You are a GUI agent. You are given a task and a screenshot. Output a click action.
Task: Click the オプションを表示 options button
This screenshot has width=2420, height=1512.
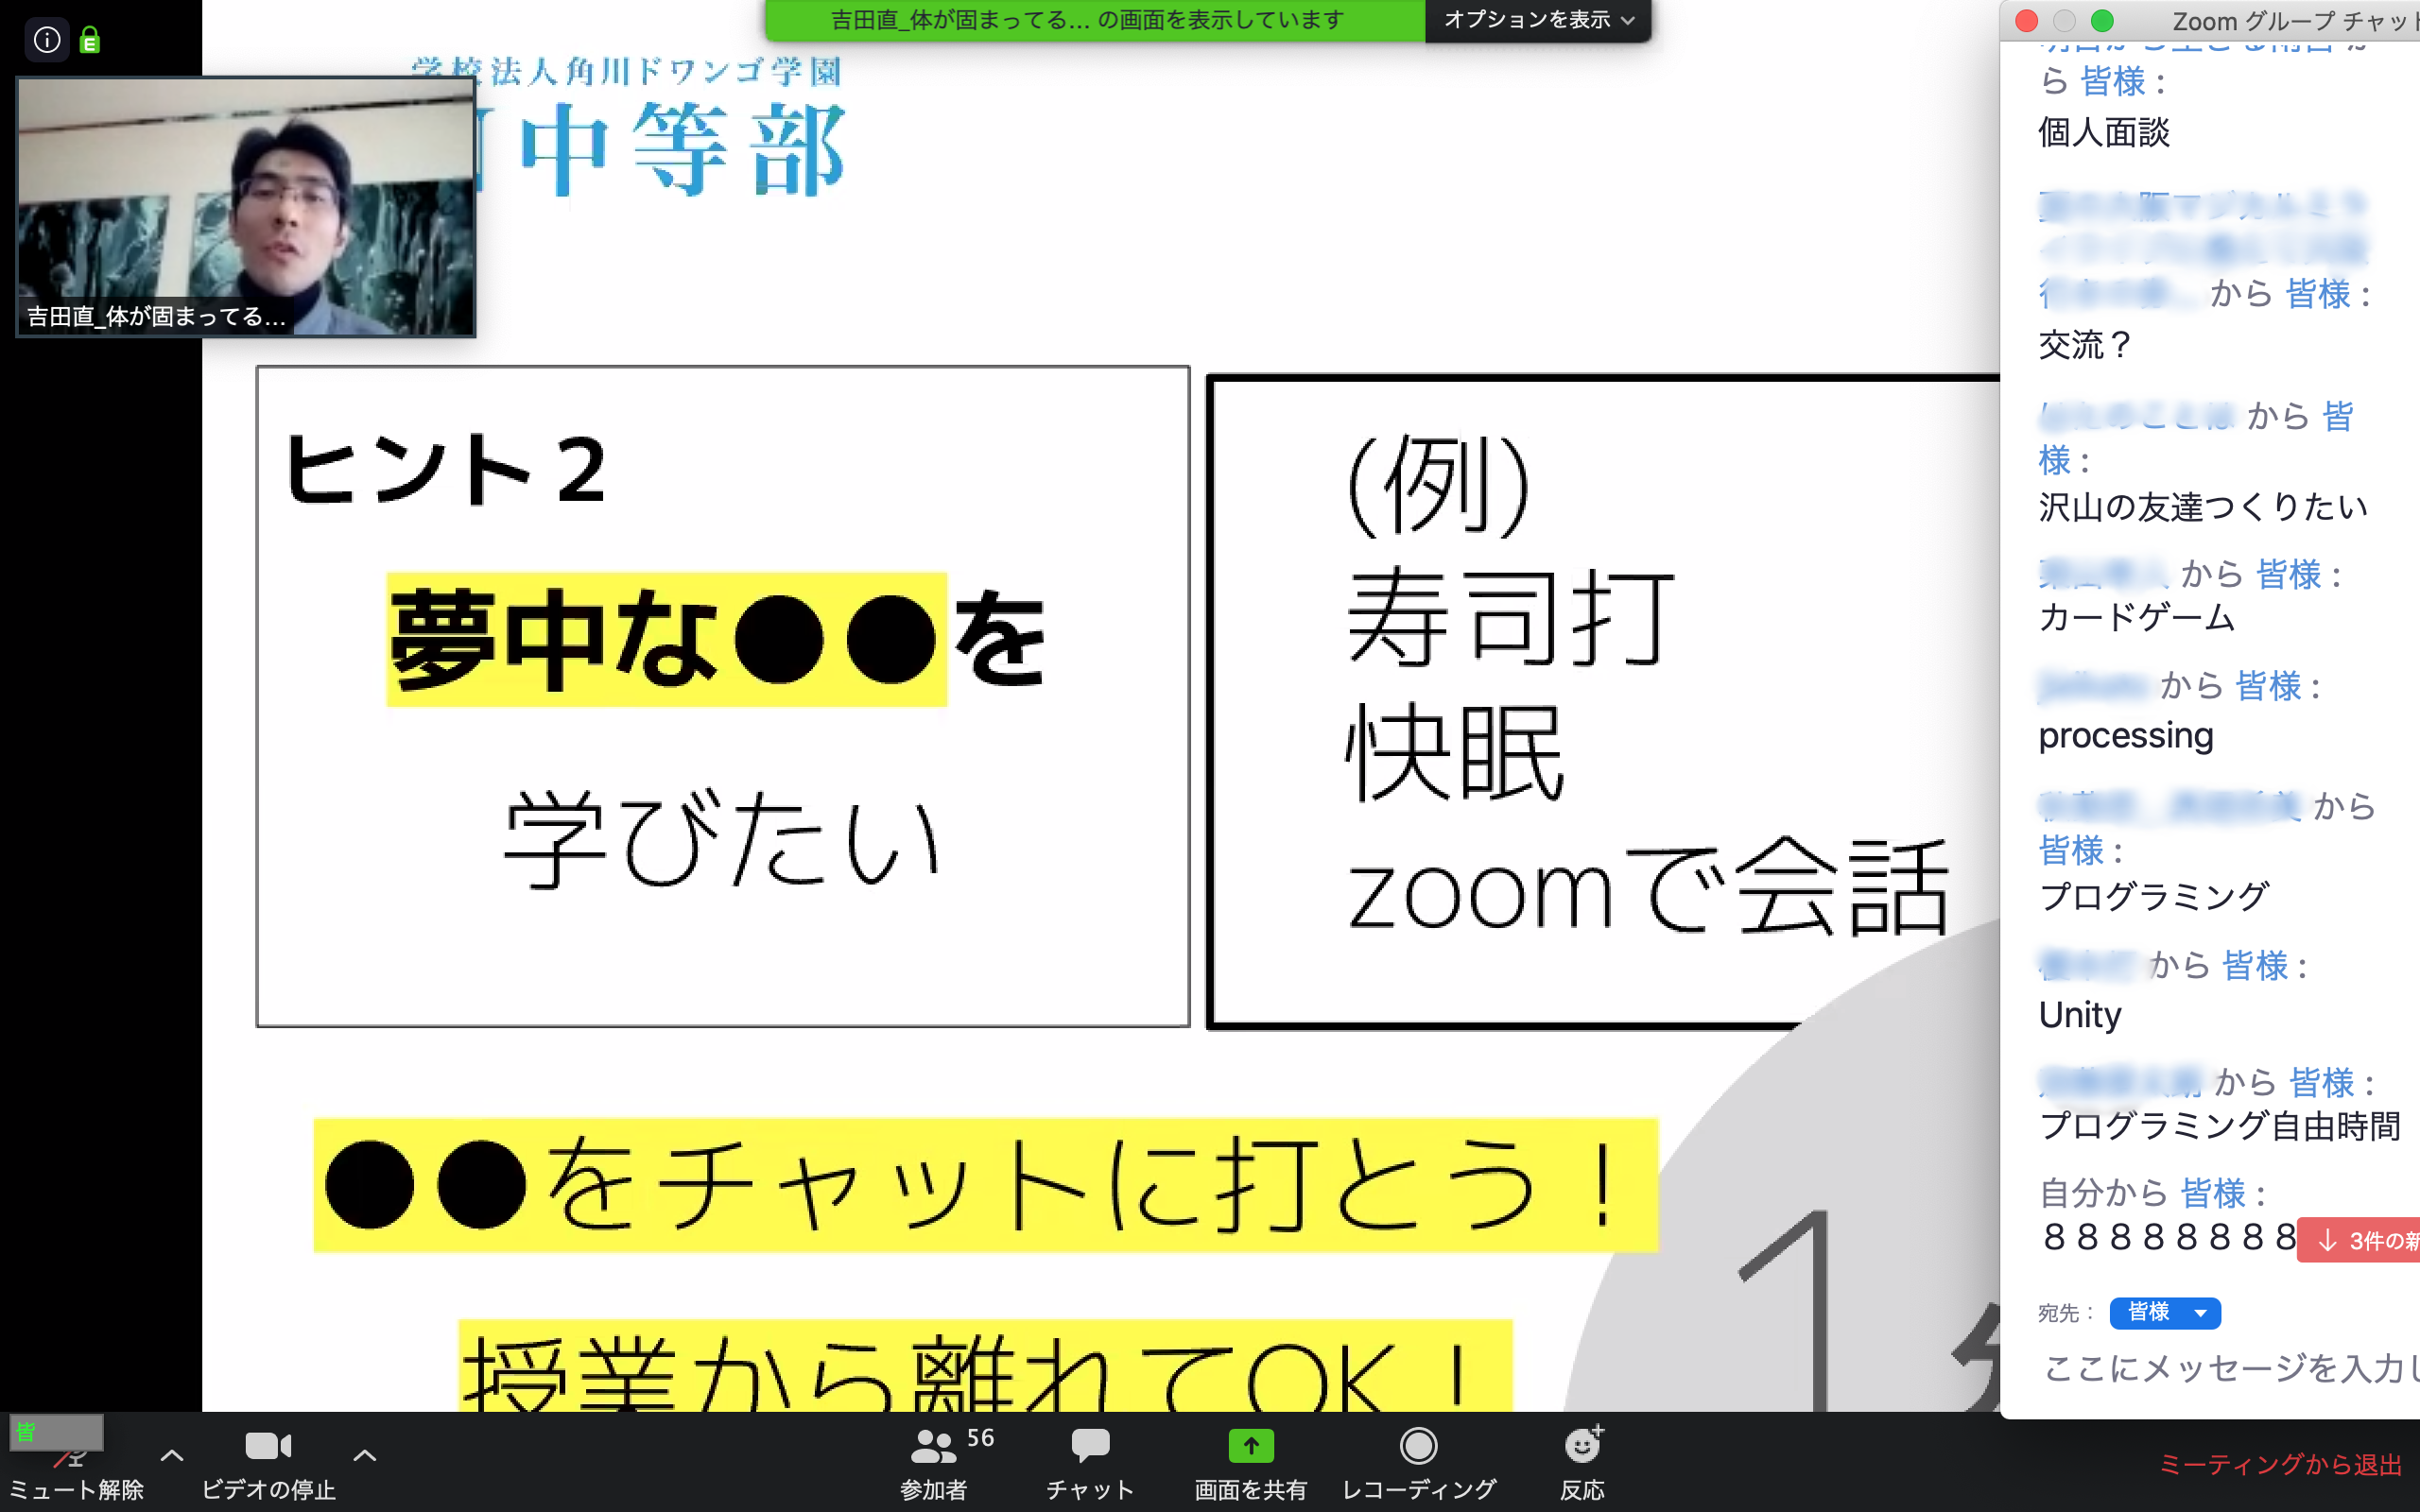(1535, 19)
